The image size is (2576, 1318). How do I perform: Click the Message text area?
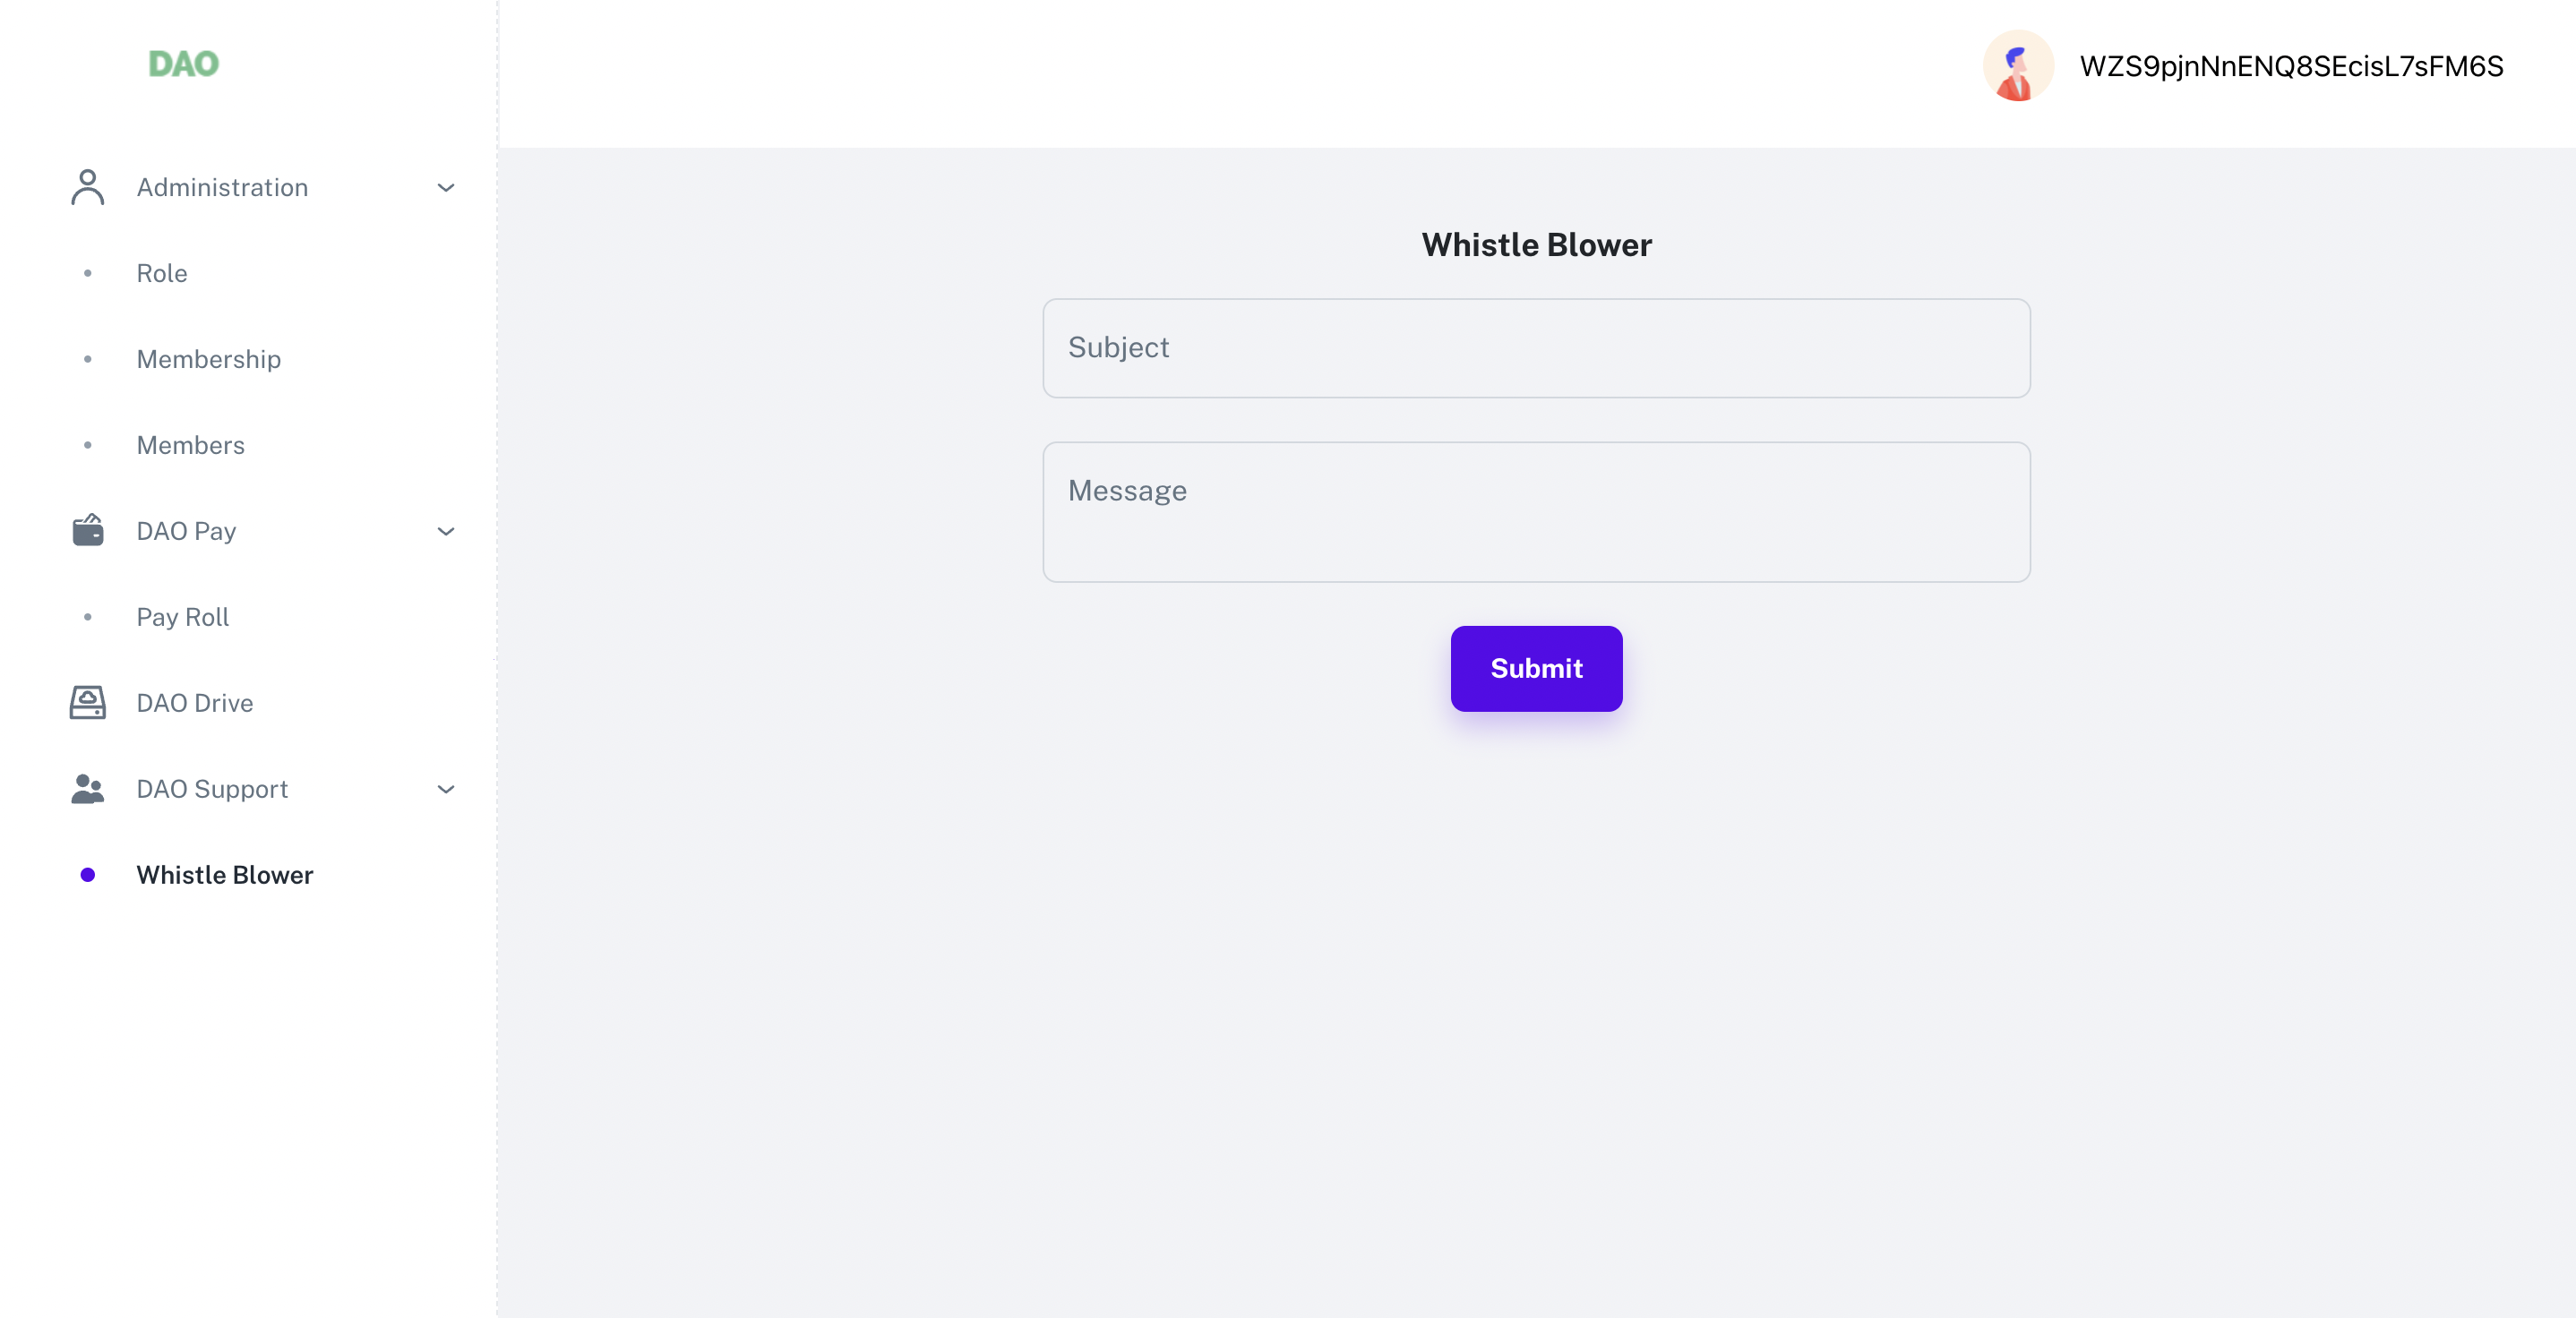[1536, 512]
